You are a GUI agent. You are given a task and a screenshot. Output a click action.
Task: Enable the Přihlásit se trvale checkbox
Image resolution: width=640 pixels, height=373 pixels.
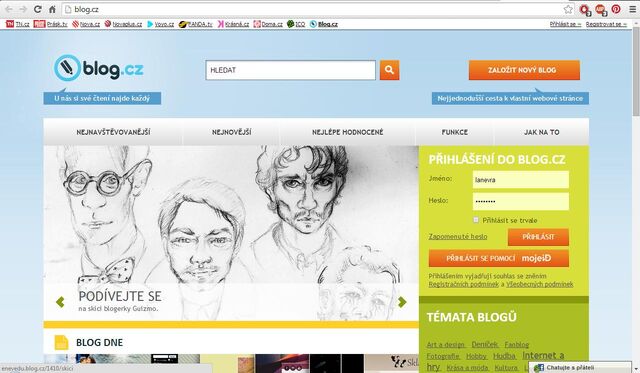click(476, 220)
